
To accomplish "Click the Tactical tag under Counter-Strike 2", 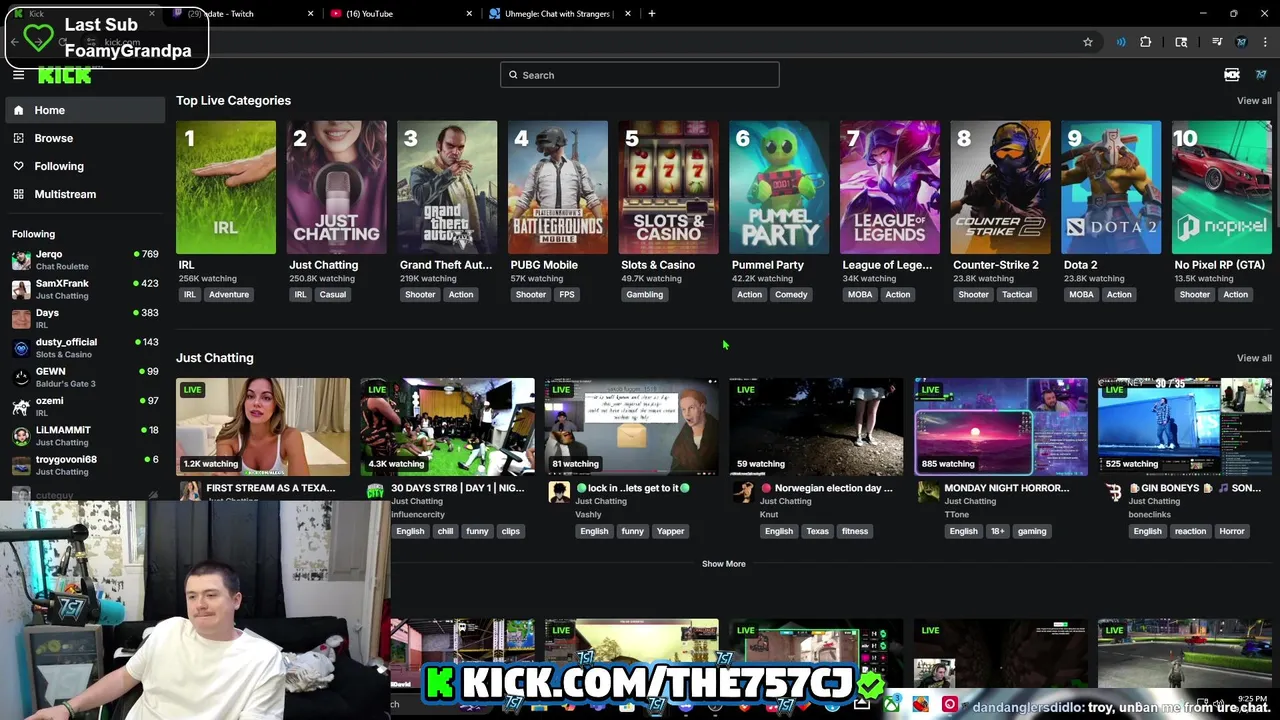I will [1017, 295].
